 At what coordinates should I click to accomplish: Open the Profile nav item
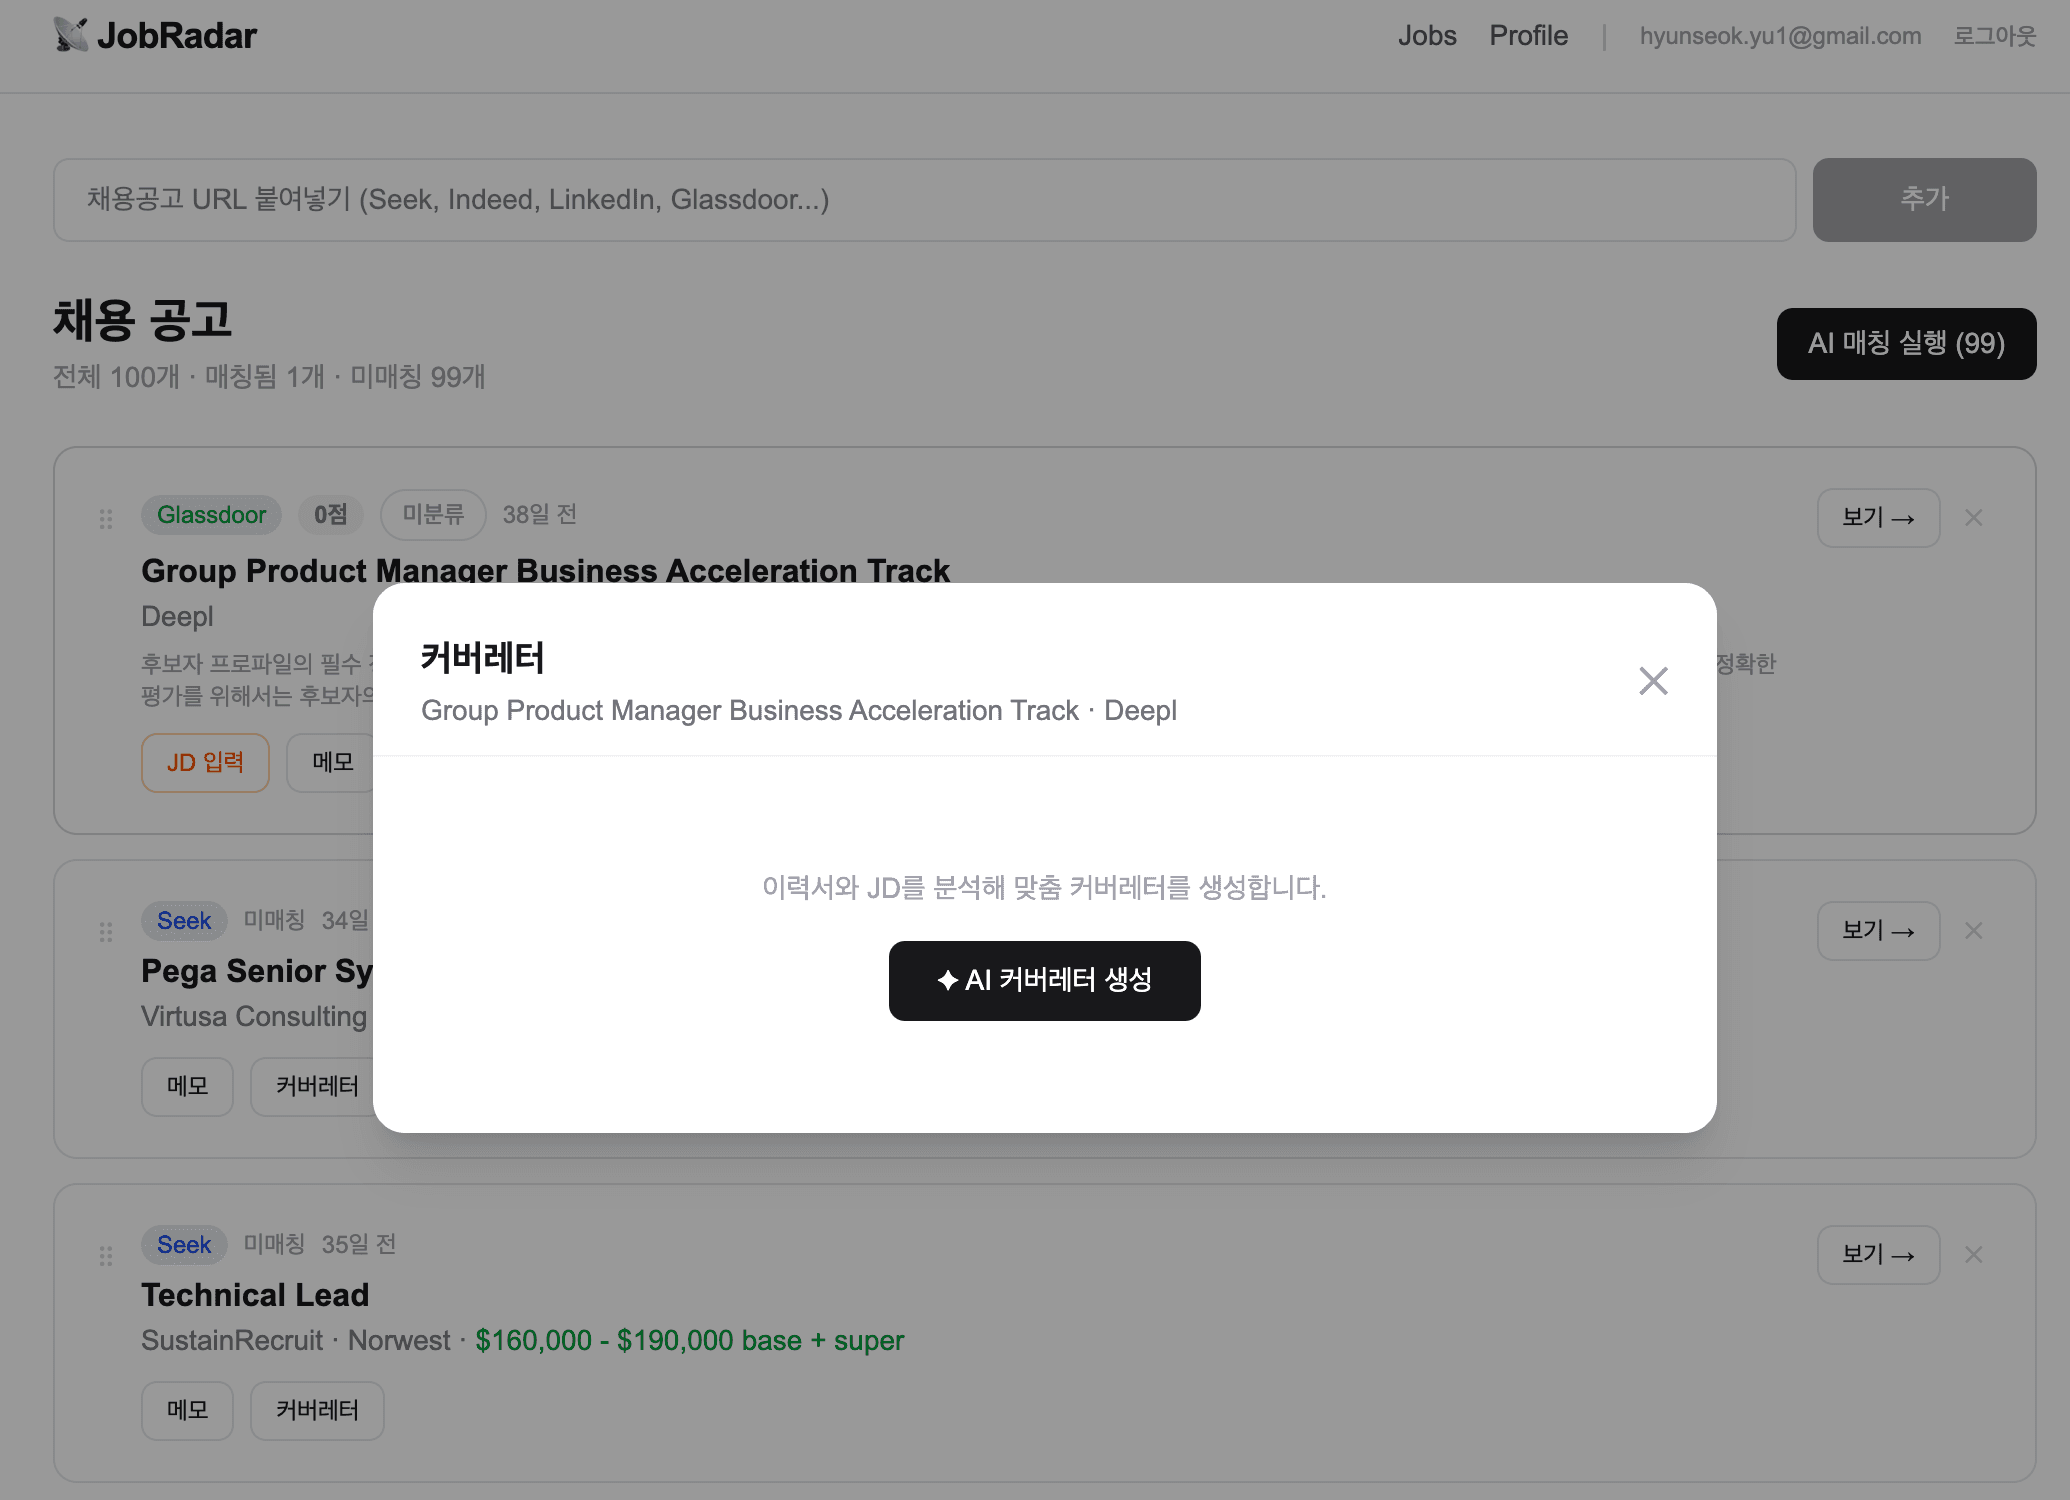[1528, 36]
